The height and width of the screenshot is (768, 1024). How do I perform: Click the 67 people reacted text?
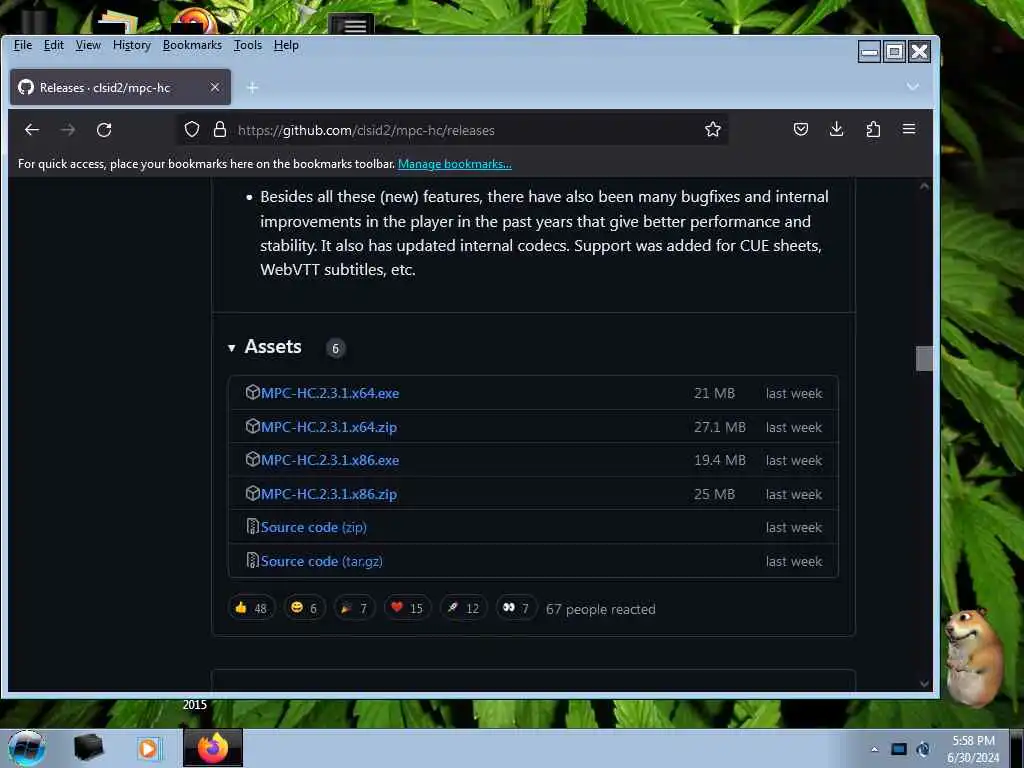point(600,609)
